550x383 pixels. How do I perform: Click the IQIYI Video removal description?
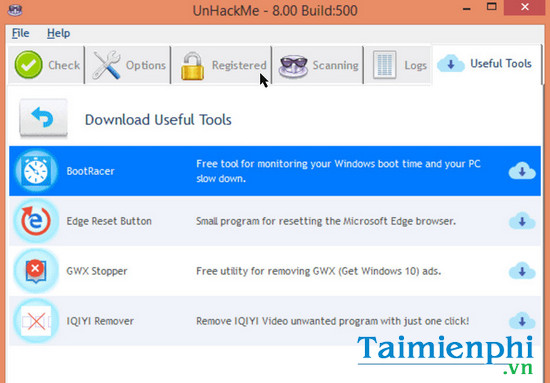pyautogui.click(x=333, y=321)
